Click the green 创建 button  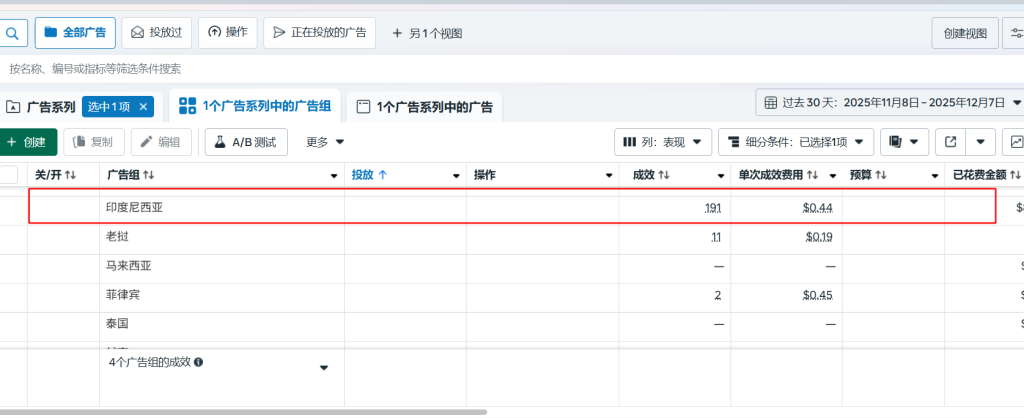pos(27,142)
